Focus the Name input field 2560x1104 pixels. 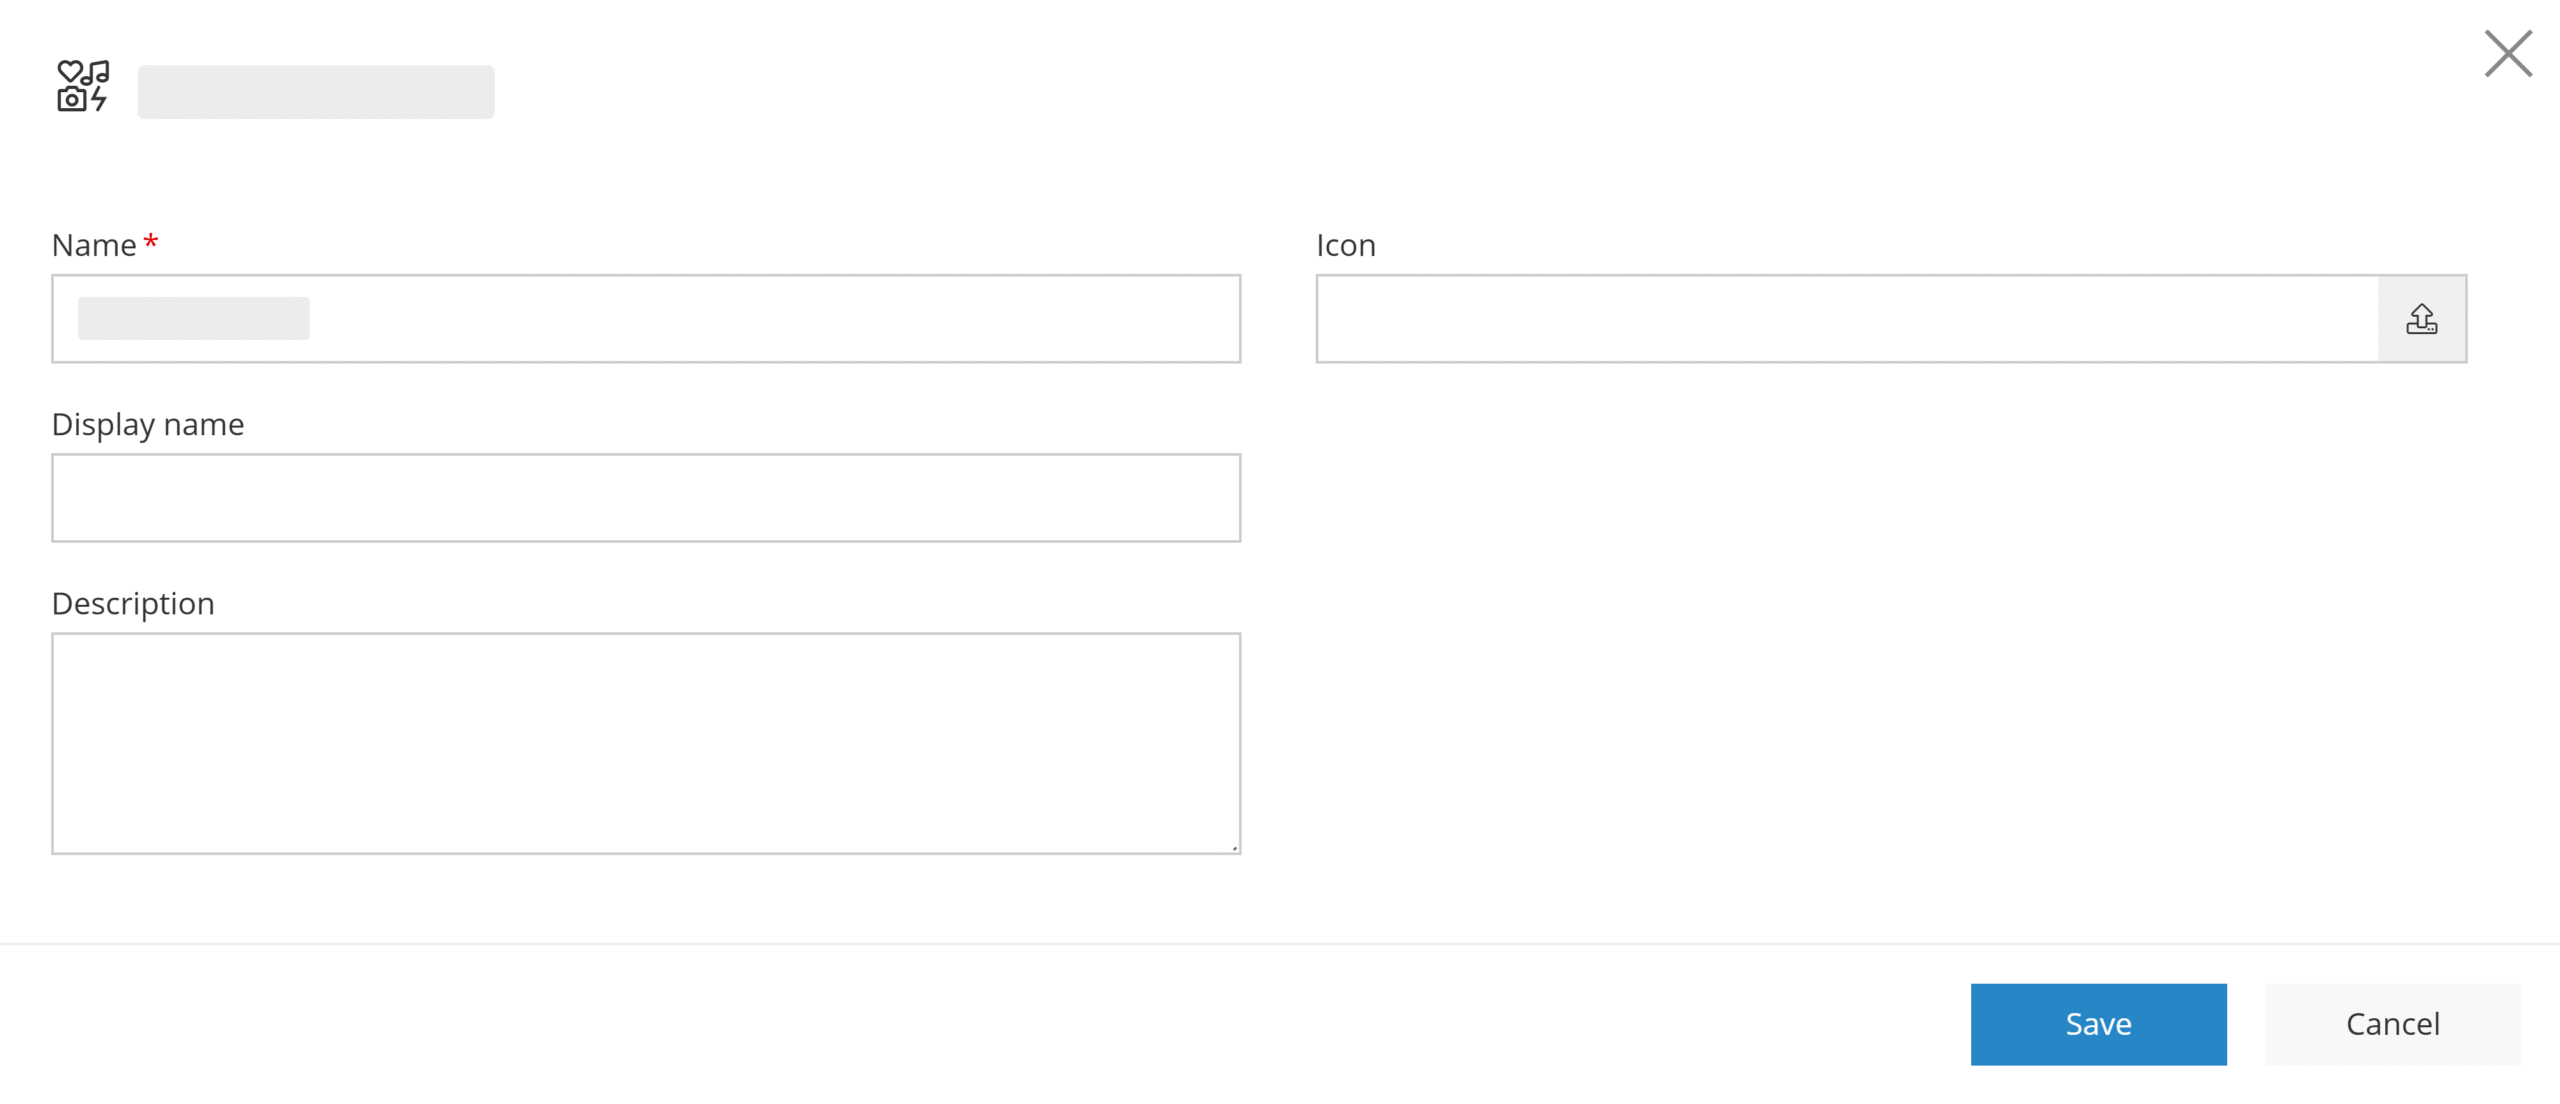point(646,319)
